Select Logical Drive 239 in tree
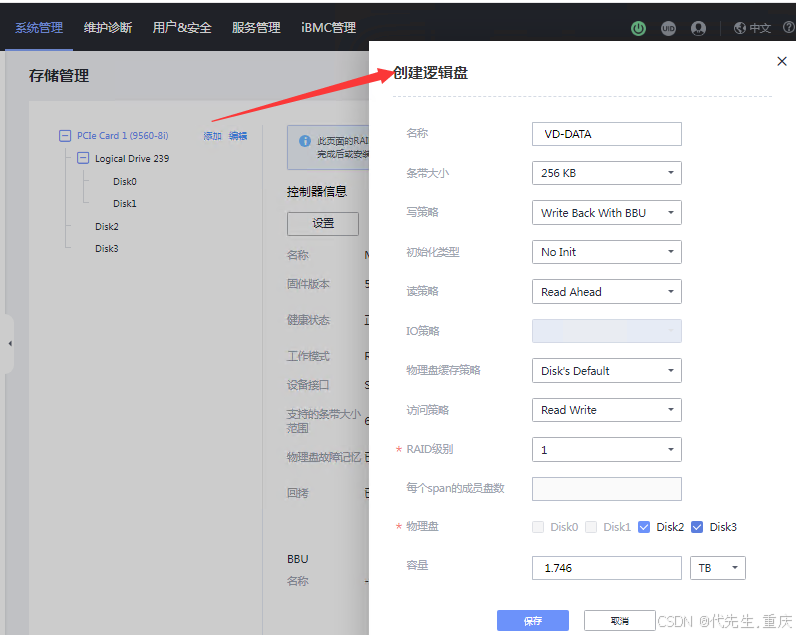The width and height of the screenshot is (796, 635). click(132, 158)
